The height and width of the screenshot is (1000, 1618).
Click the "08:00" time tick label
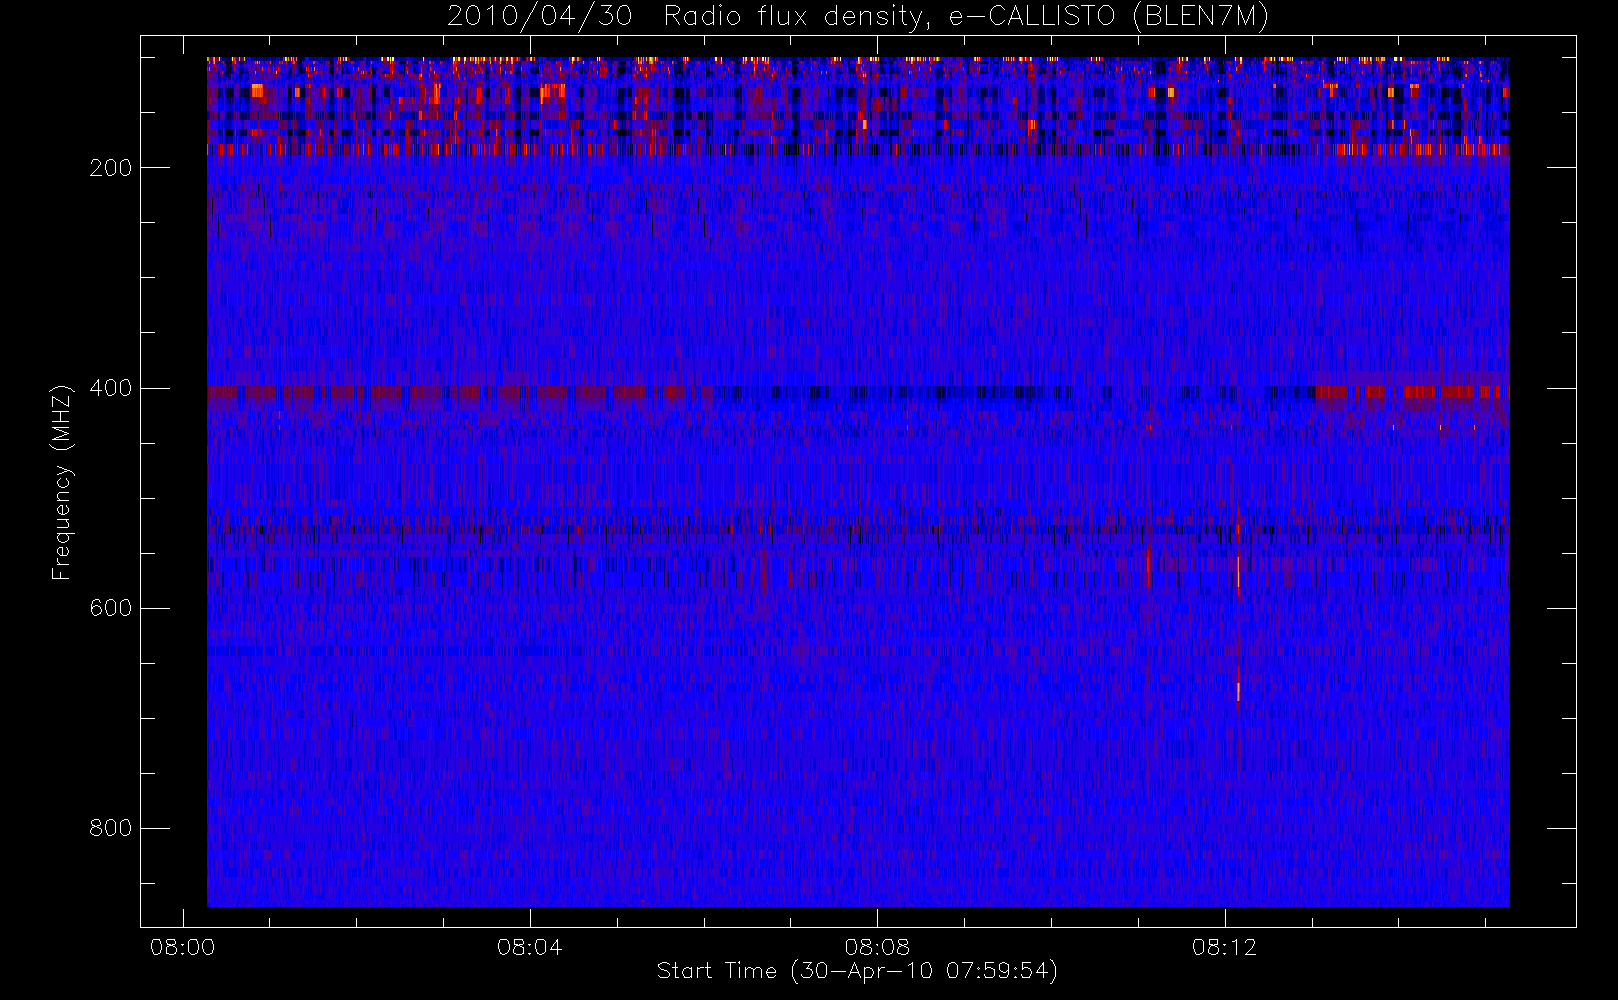(x=182, y=946)
